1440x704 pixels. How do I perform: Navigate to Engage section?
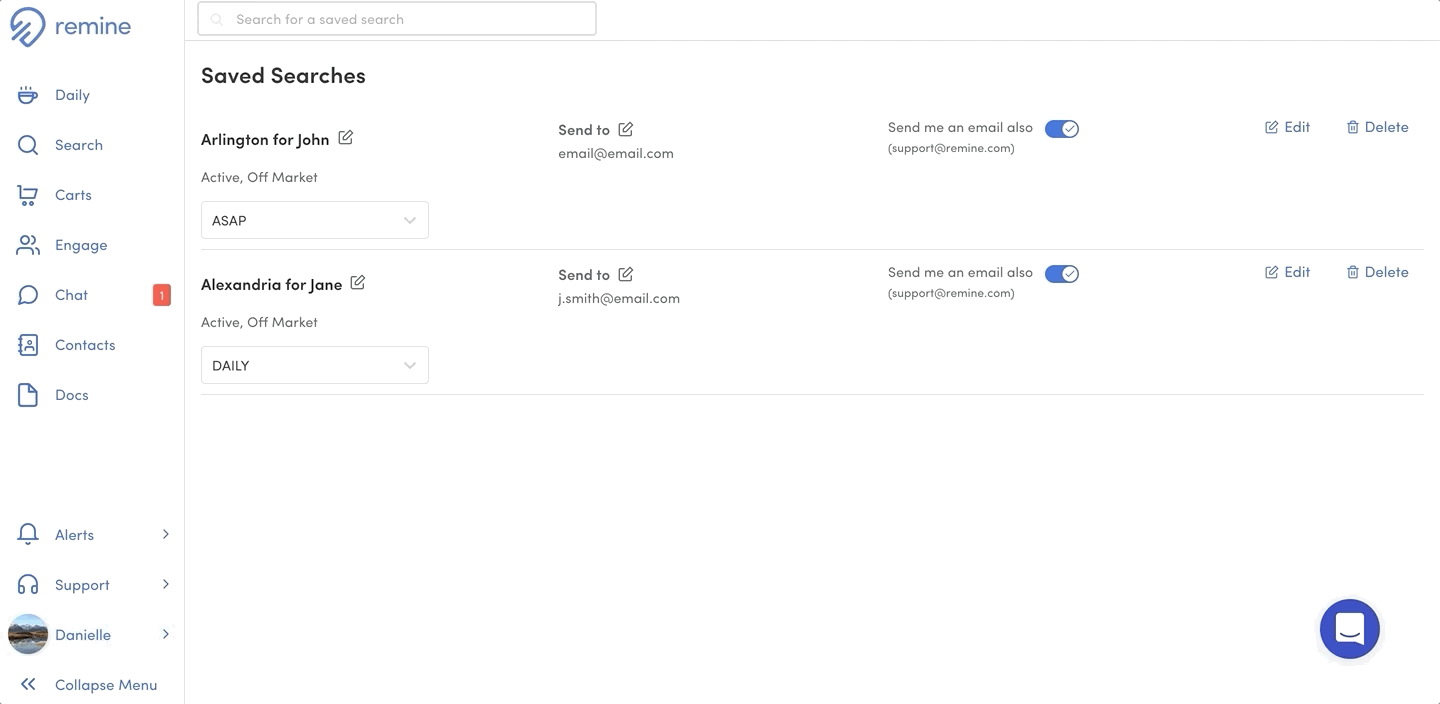pyautogui.click(x=81, y=245)
